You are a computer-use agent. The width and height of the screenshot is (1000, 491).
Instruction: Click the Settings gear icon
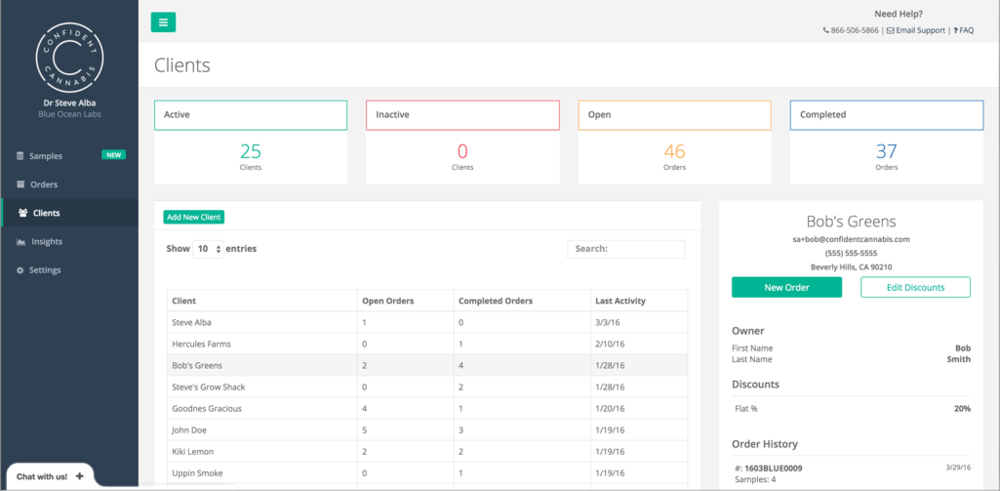click(20, 270)
